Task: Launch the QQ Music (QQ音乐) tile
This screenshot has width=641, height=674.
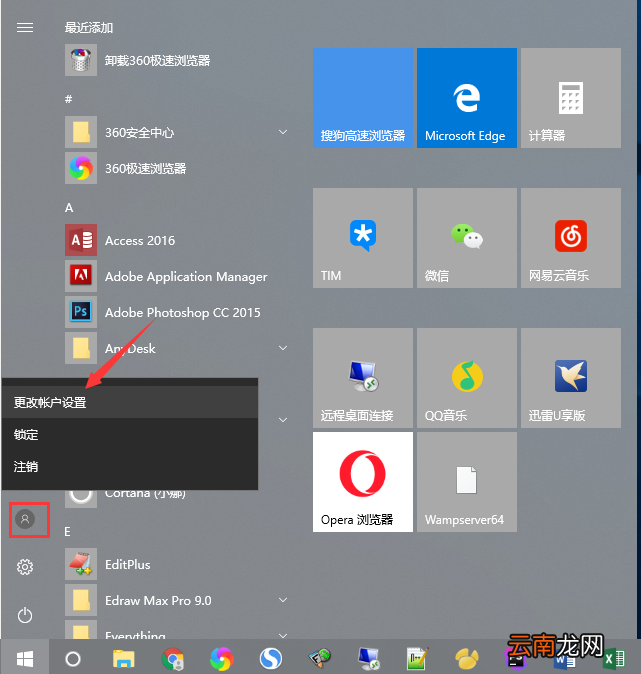Action: 467,378
